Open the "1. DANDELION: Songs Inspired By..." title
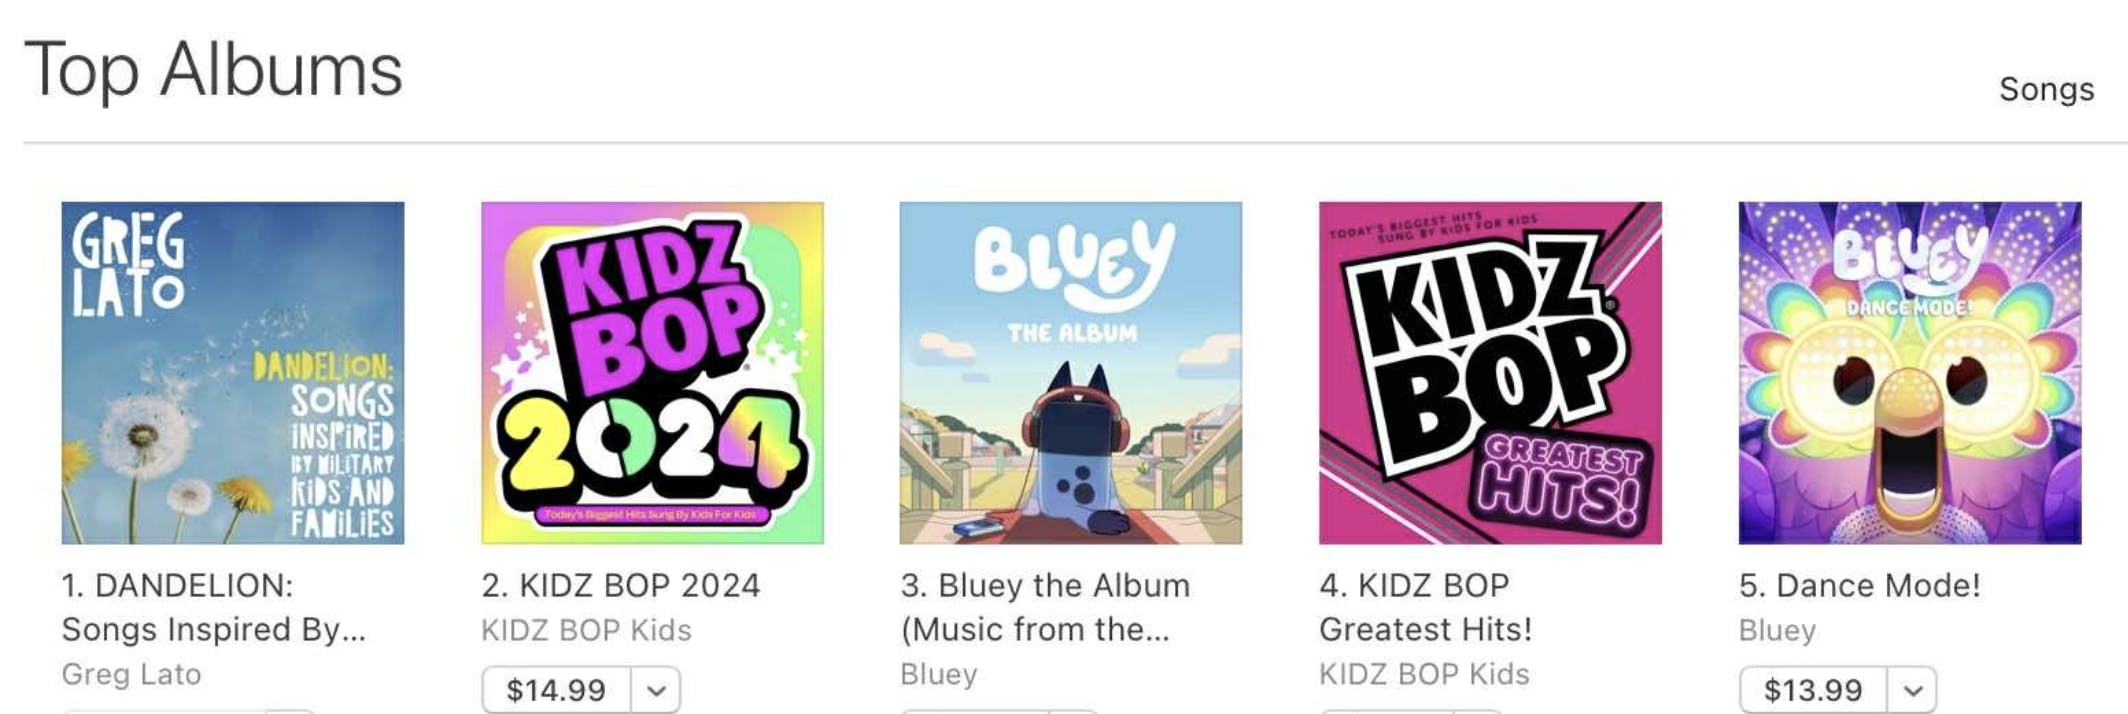Viewport: 2128px width, 714px height. 213,607
